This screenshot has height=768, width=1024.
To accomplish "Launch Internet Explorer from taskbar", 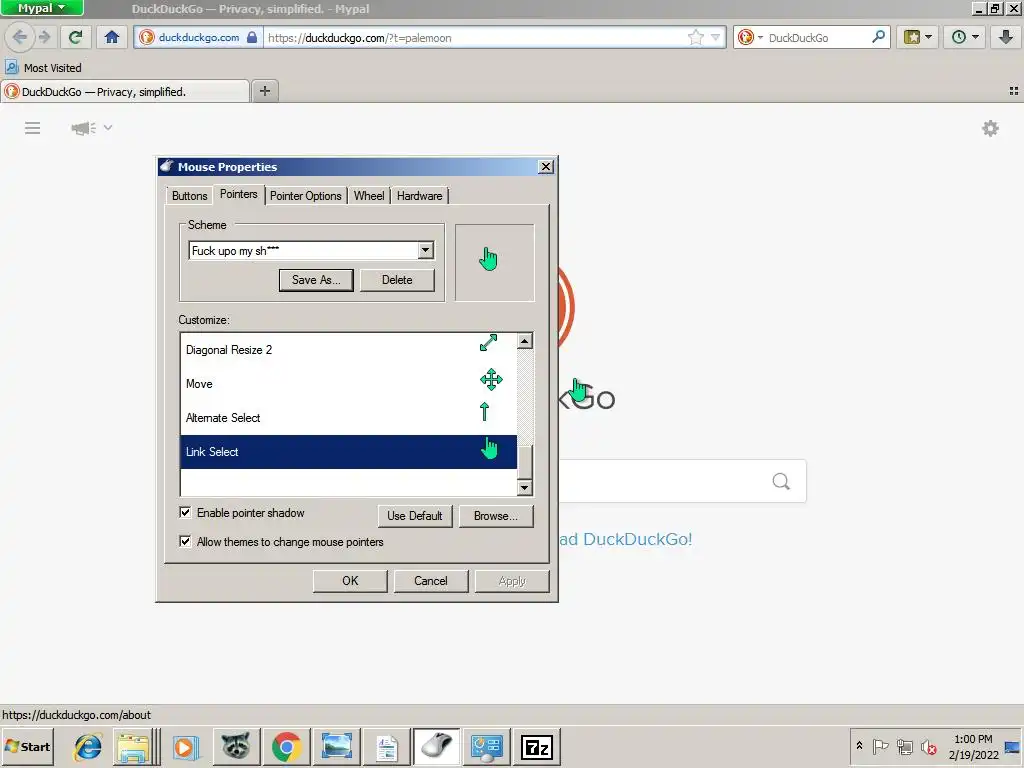I will point(88,746).
